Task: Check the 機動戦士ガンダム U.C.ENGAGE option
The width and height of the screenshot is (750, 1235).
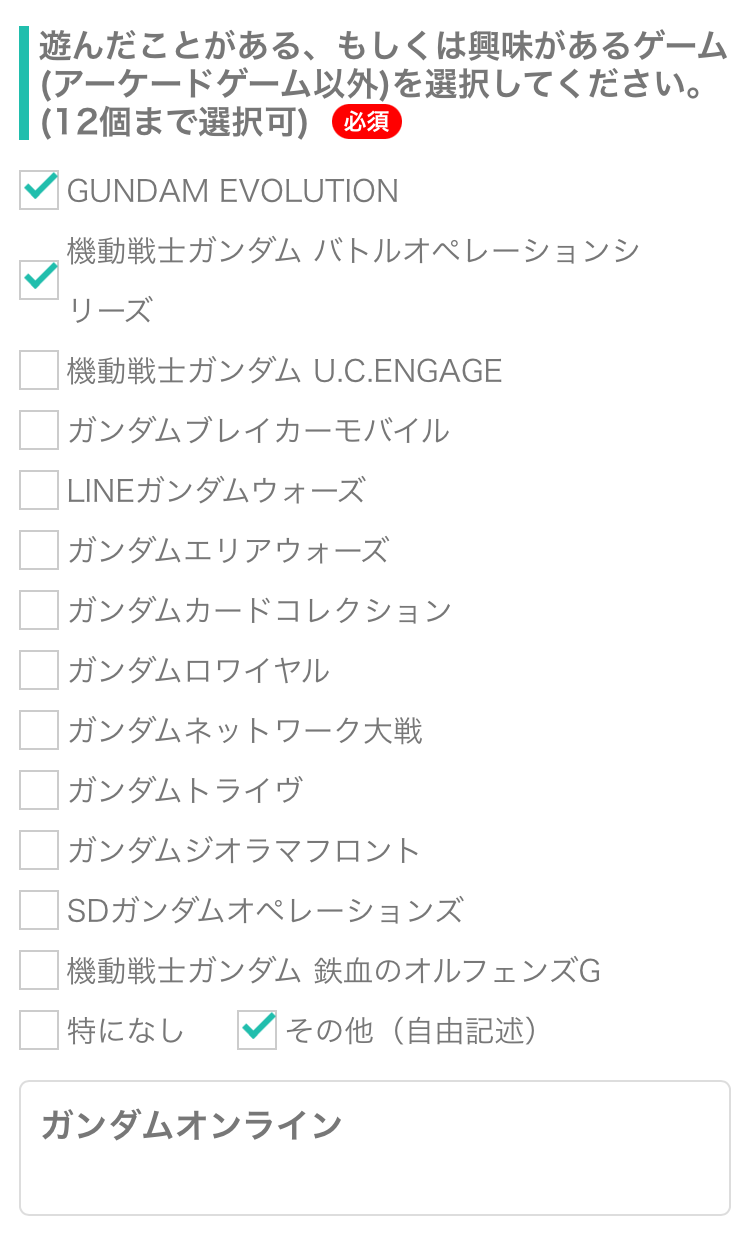Action: coord(39,371)
